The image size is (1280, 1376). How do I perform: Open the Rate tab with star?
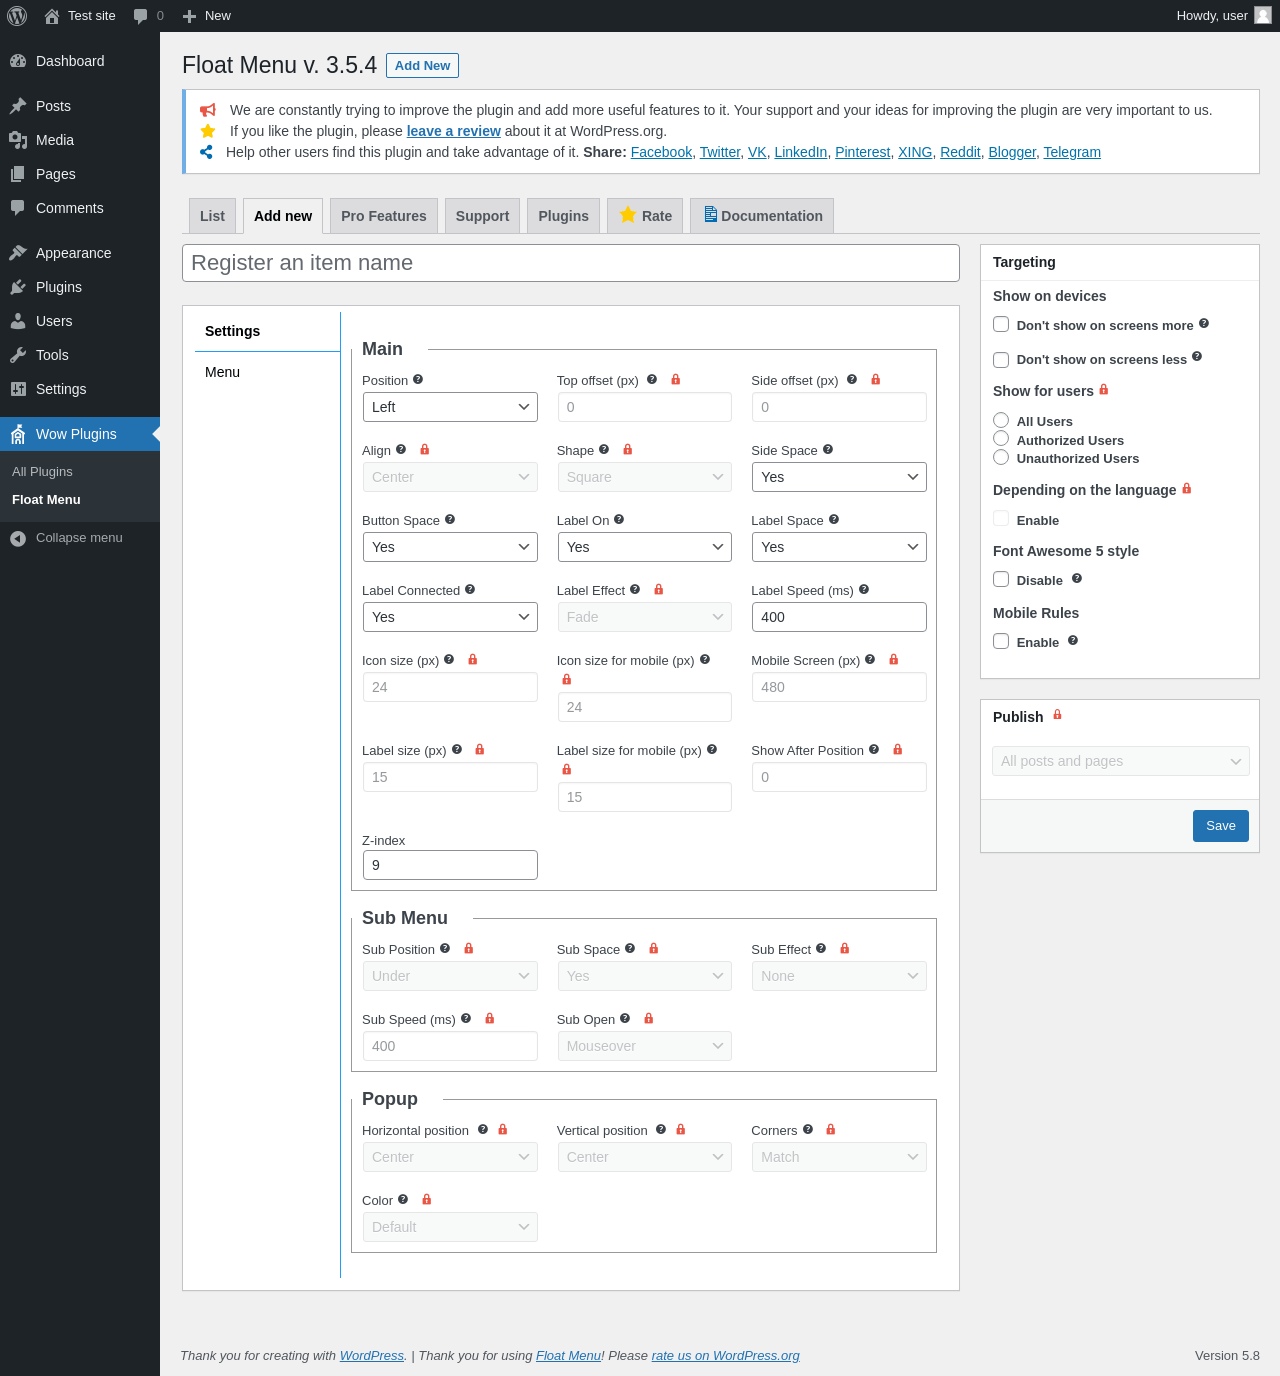[645, 216]
